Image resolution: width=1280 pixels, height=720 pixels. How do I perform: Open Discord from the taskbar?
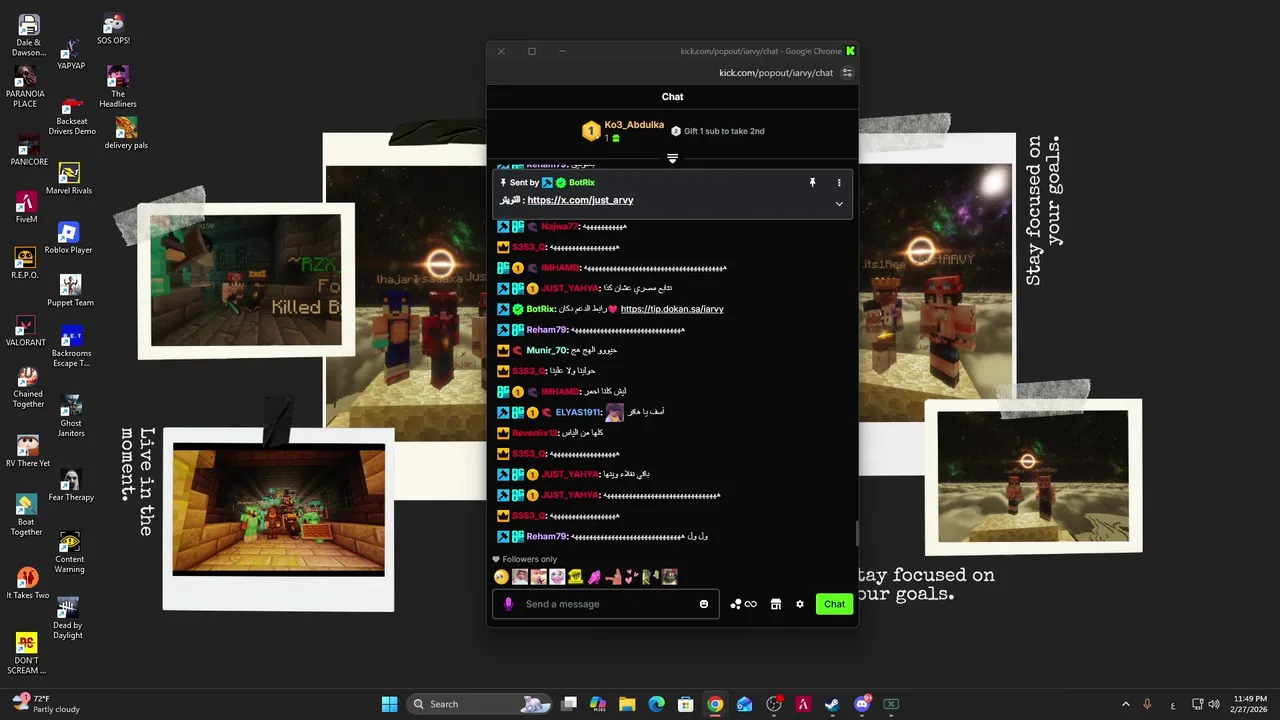pos(862,704)
